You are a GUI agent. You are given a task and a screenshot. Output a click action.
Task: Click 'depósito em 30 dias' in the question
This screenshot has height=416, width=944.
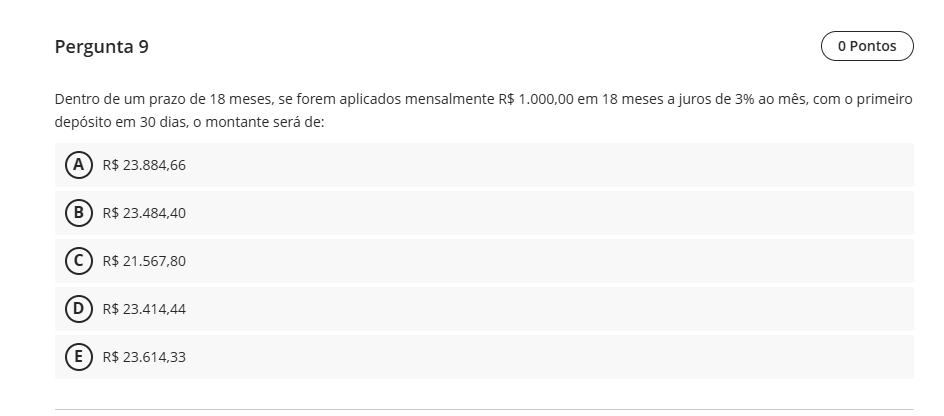pyautogui.click(x=121, y=122)
